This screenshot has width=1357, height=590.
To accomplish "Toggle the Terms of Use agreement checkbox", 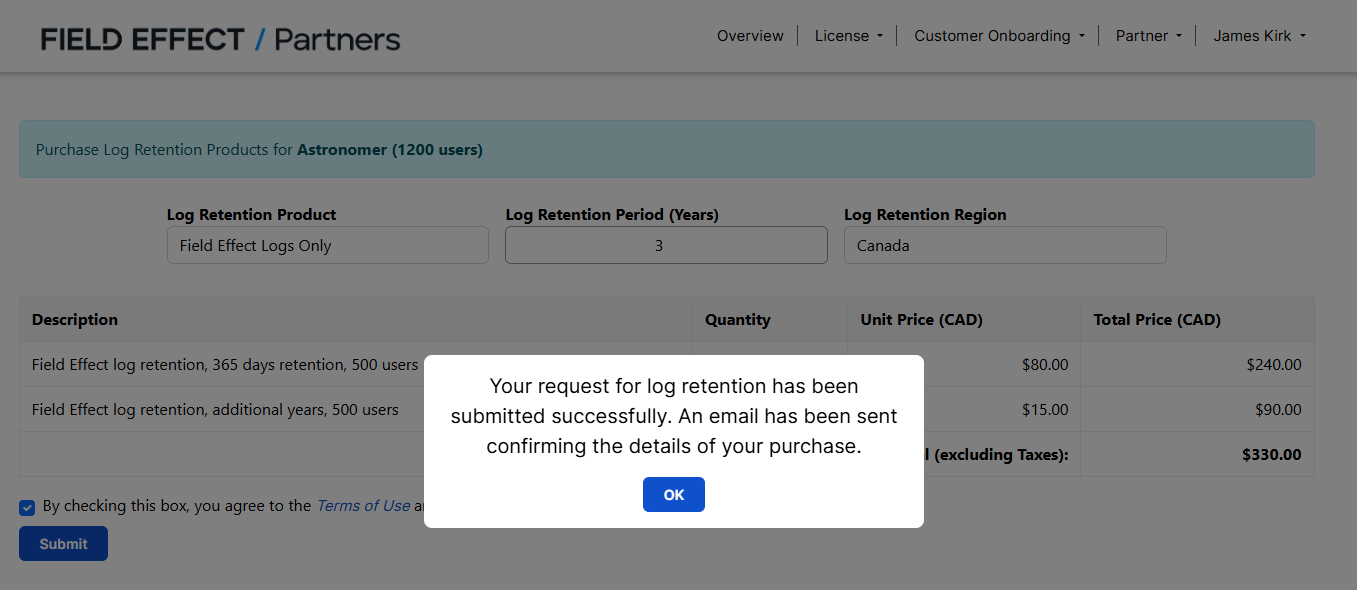I will pos(27,507).
